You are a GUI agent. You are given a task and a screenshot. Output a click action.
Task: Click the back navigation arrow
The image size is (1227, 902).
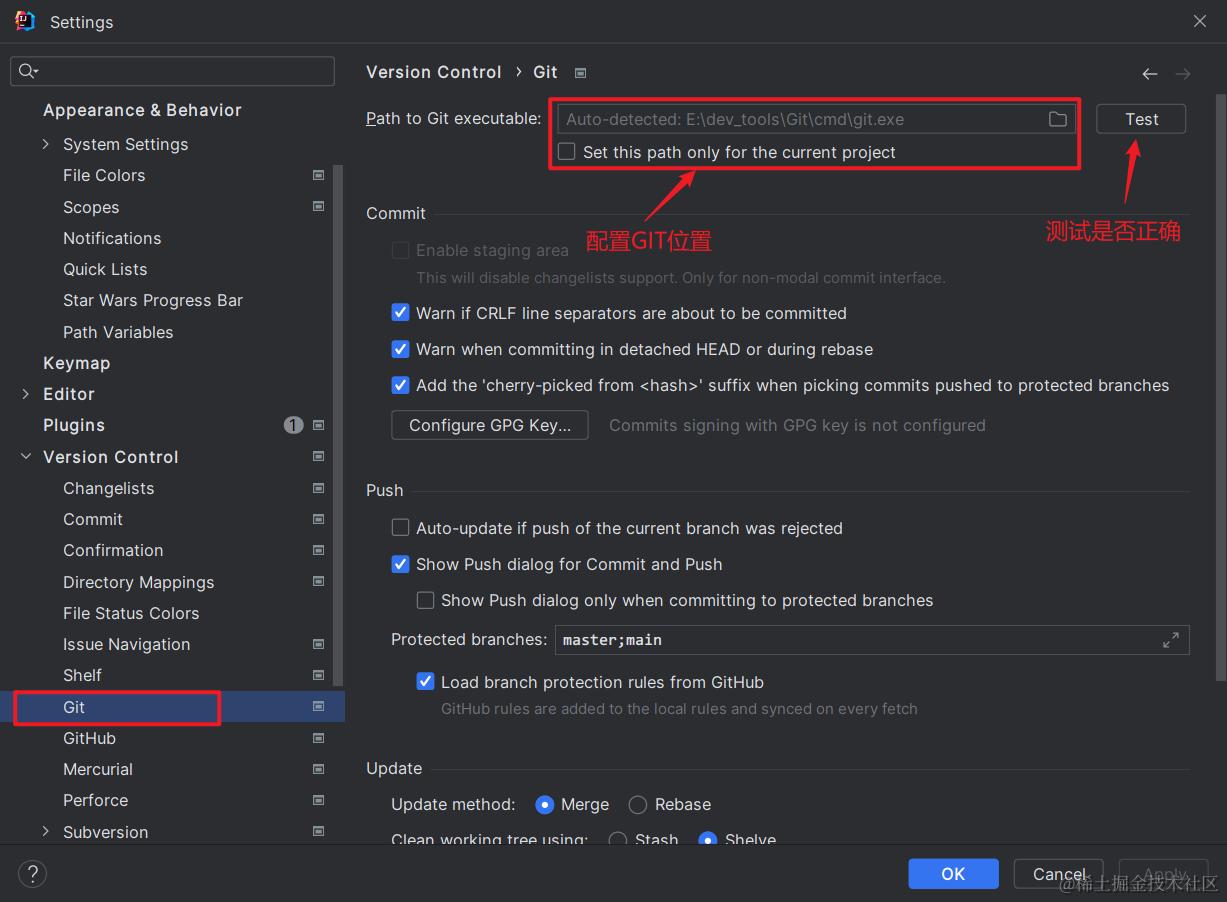(1150, 74)
